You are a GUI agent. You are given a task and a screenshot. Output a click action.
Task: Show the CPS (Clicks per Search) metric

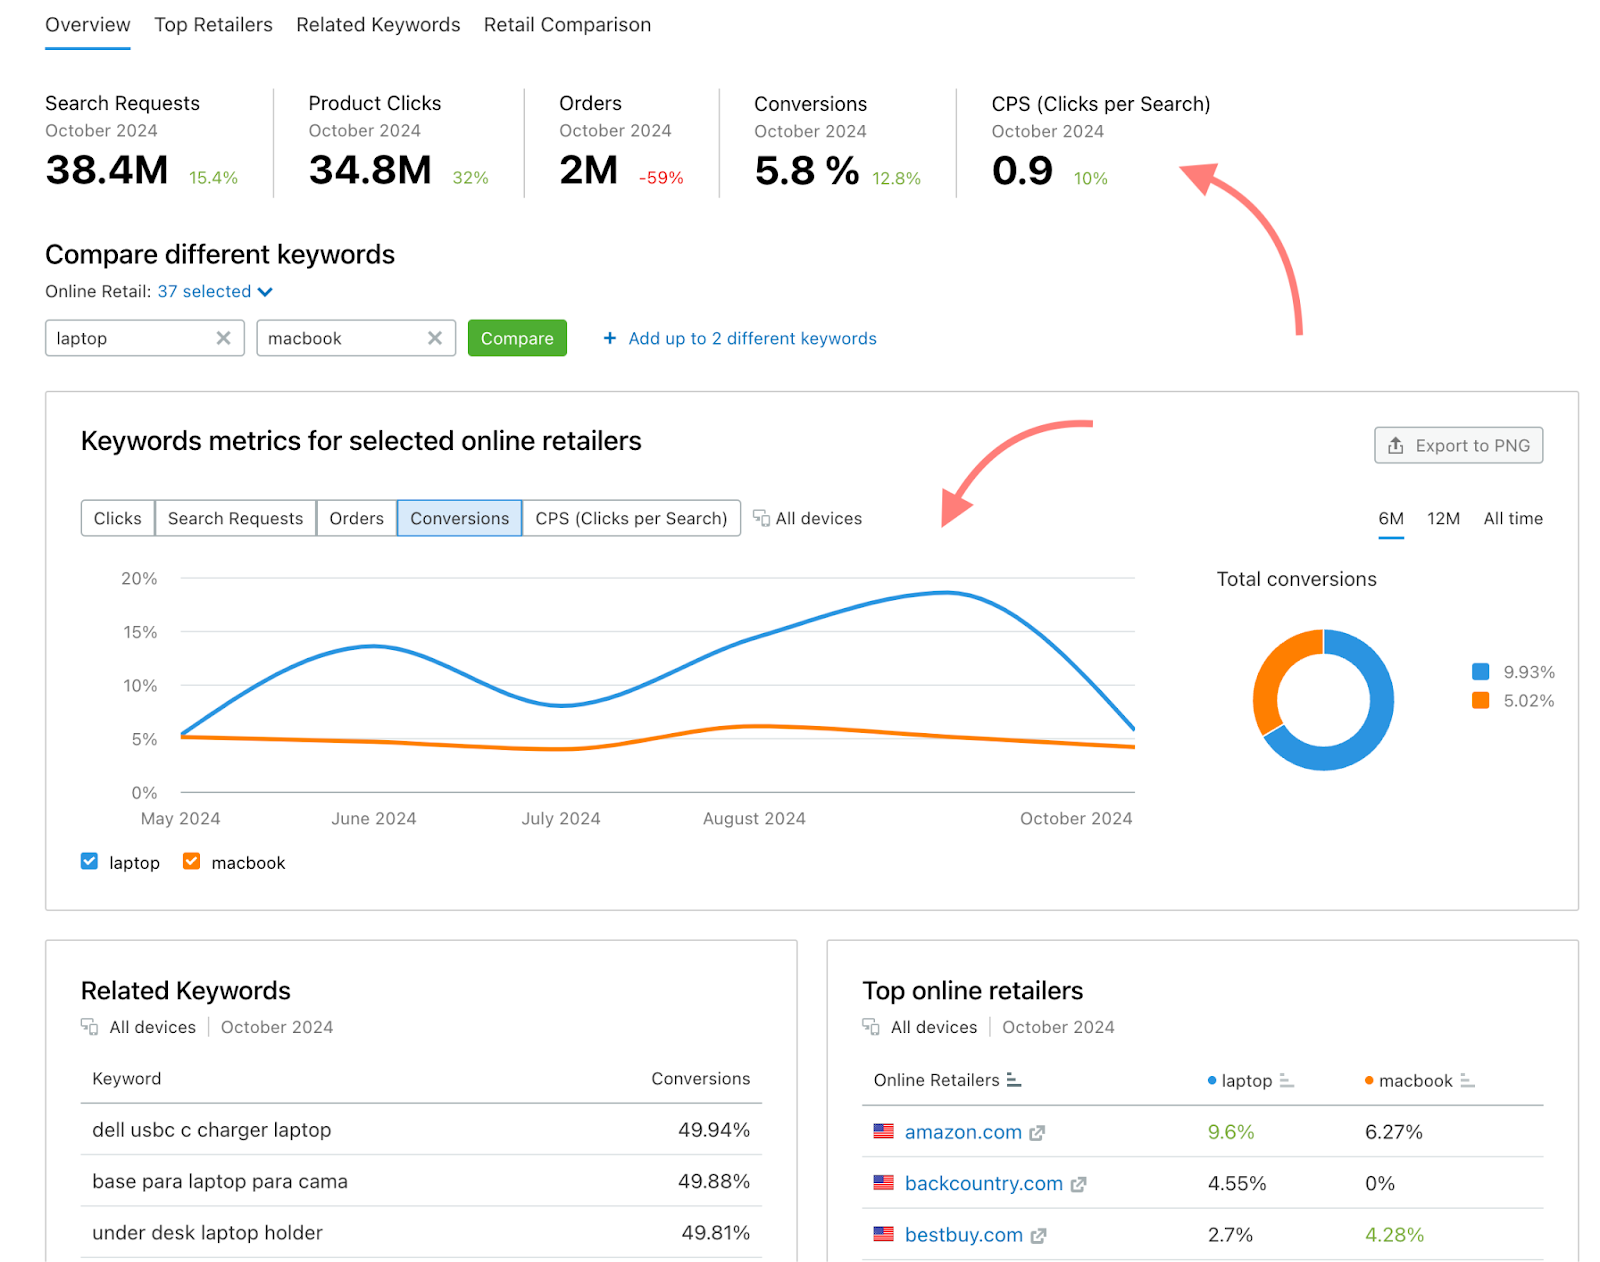tap(631, 518)
